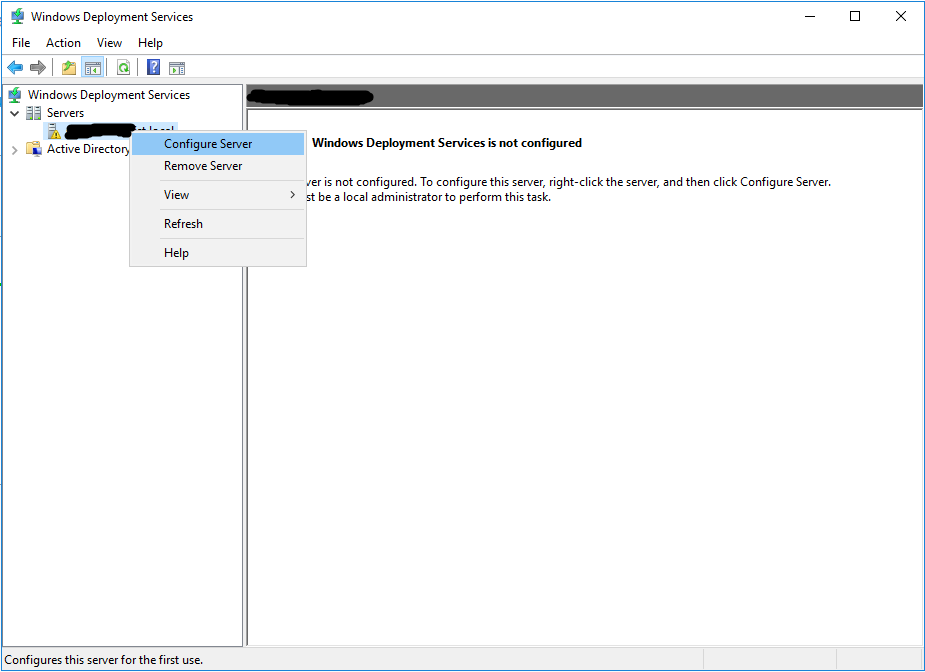925x672 pixels.
Task: Click the server icon with warning triangle
Action: (54, 131)
